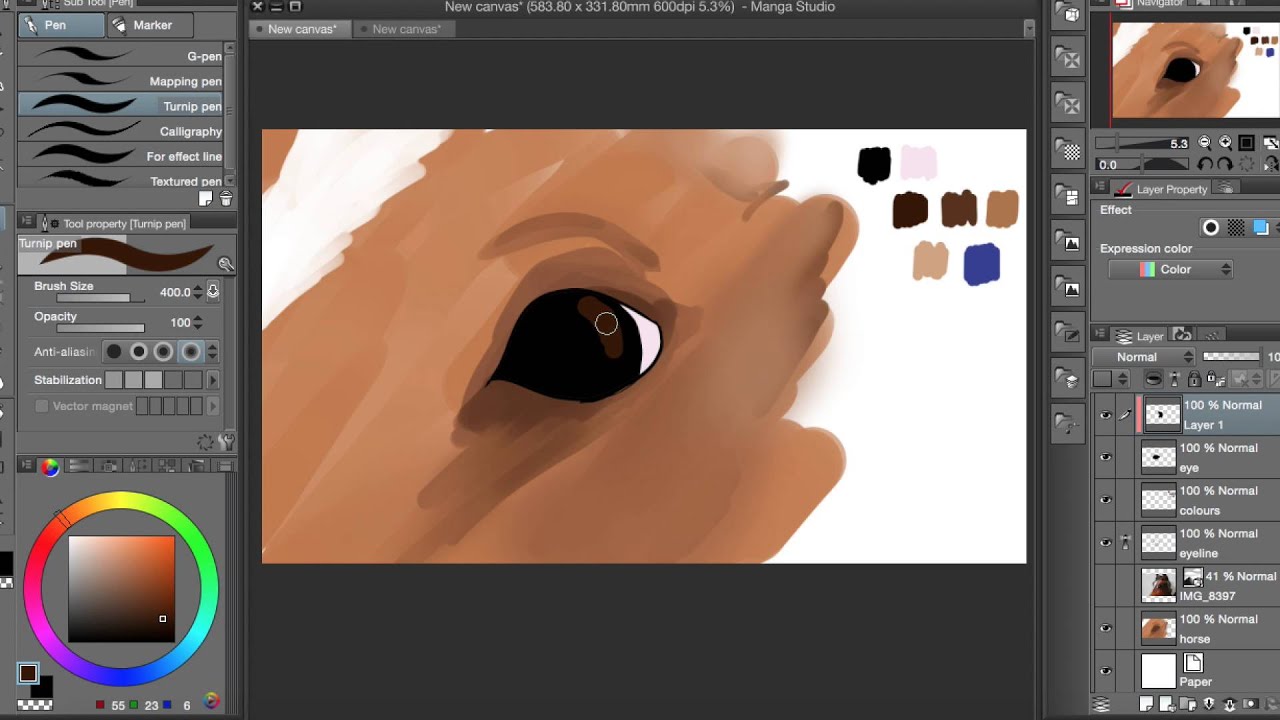Screen dimensions: 1280x720
Task: Enable the Vector magnet checkbox
Action: coord(41,406)
